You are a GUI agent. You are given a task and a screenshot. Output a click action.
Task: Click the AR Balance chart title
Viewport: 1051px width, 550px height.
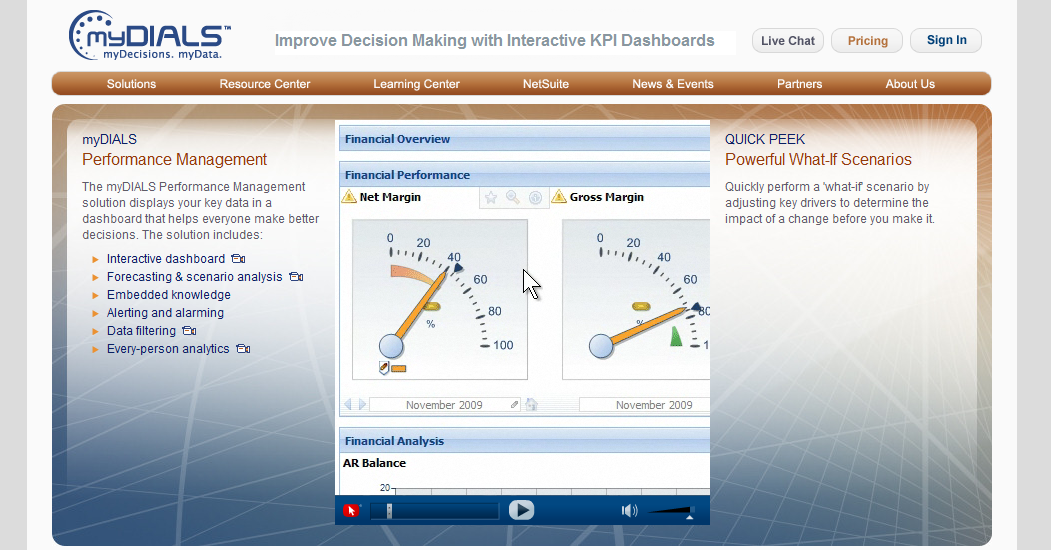click(x=374, y=463)
